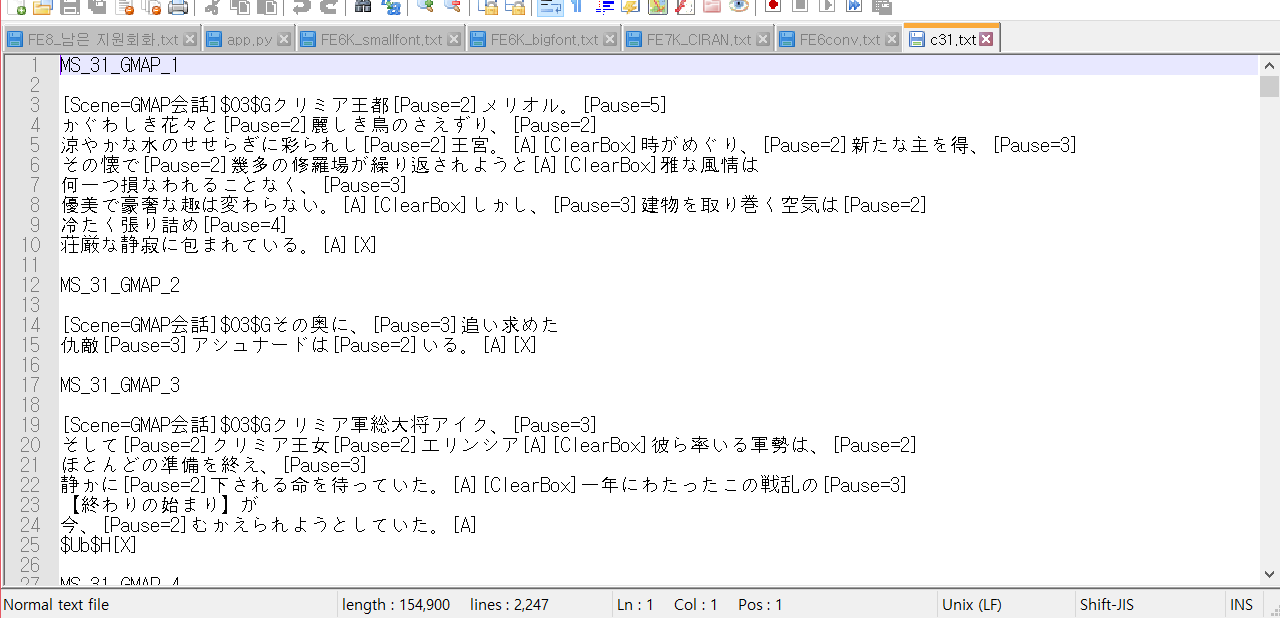Place cursor on line MS_31_GMAP_3
This screenshot has width=1280, height=618.
coord(120,385)
